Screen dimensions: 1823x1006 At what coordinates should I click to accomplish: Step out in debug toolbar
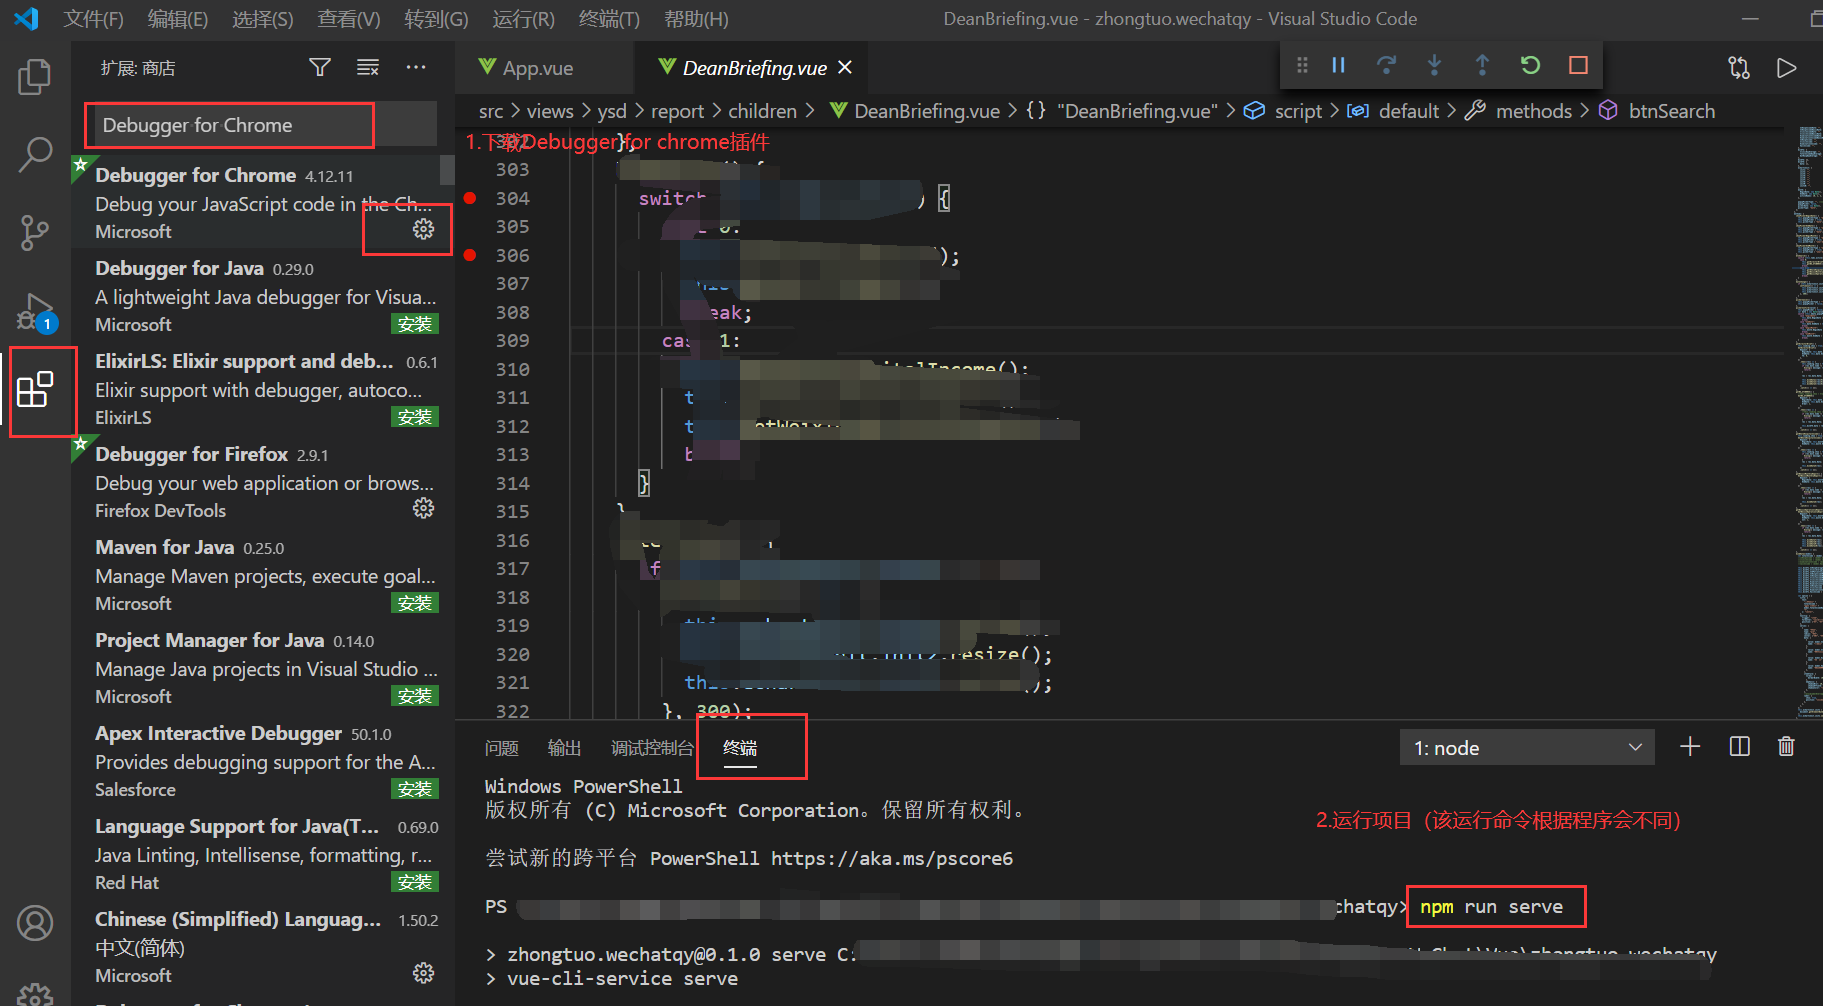(x=1482, y=65)
